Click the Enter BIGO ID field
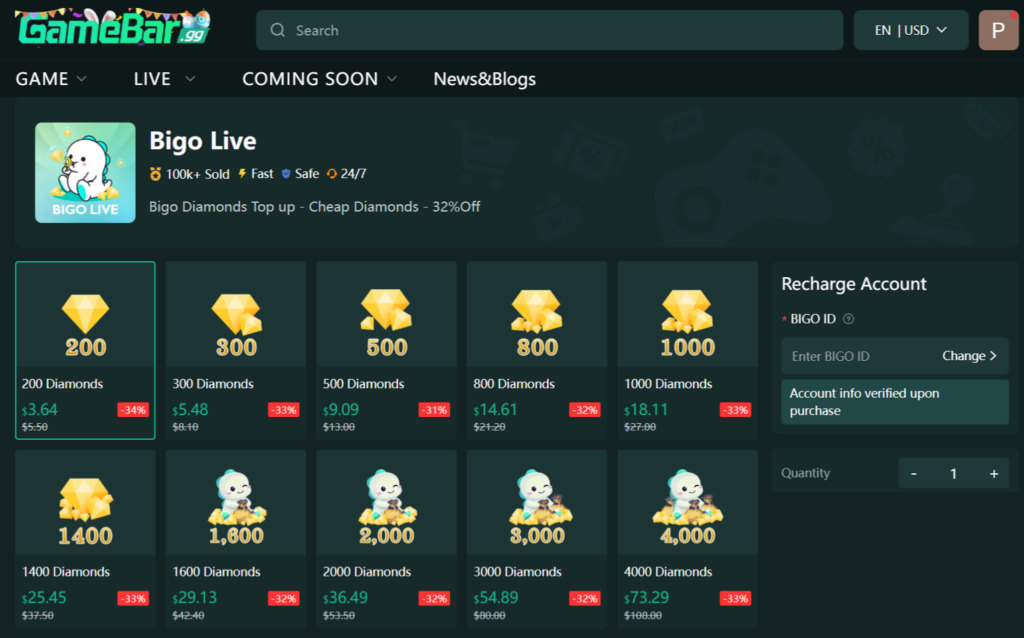 (x=858, y=356)
